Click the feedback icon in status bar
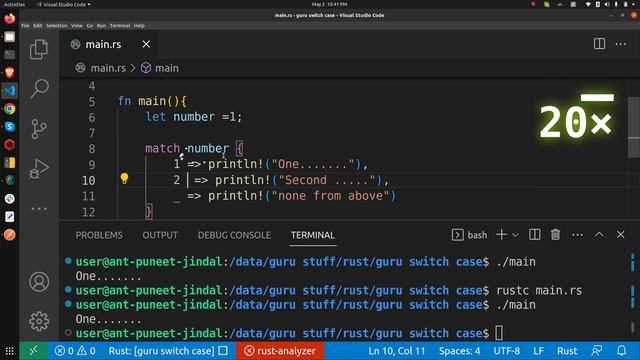Image resolution: width=640 pixels, height=360 pixels. point(596,351)
